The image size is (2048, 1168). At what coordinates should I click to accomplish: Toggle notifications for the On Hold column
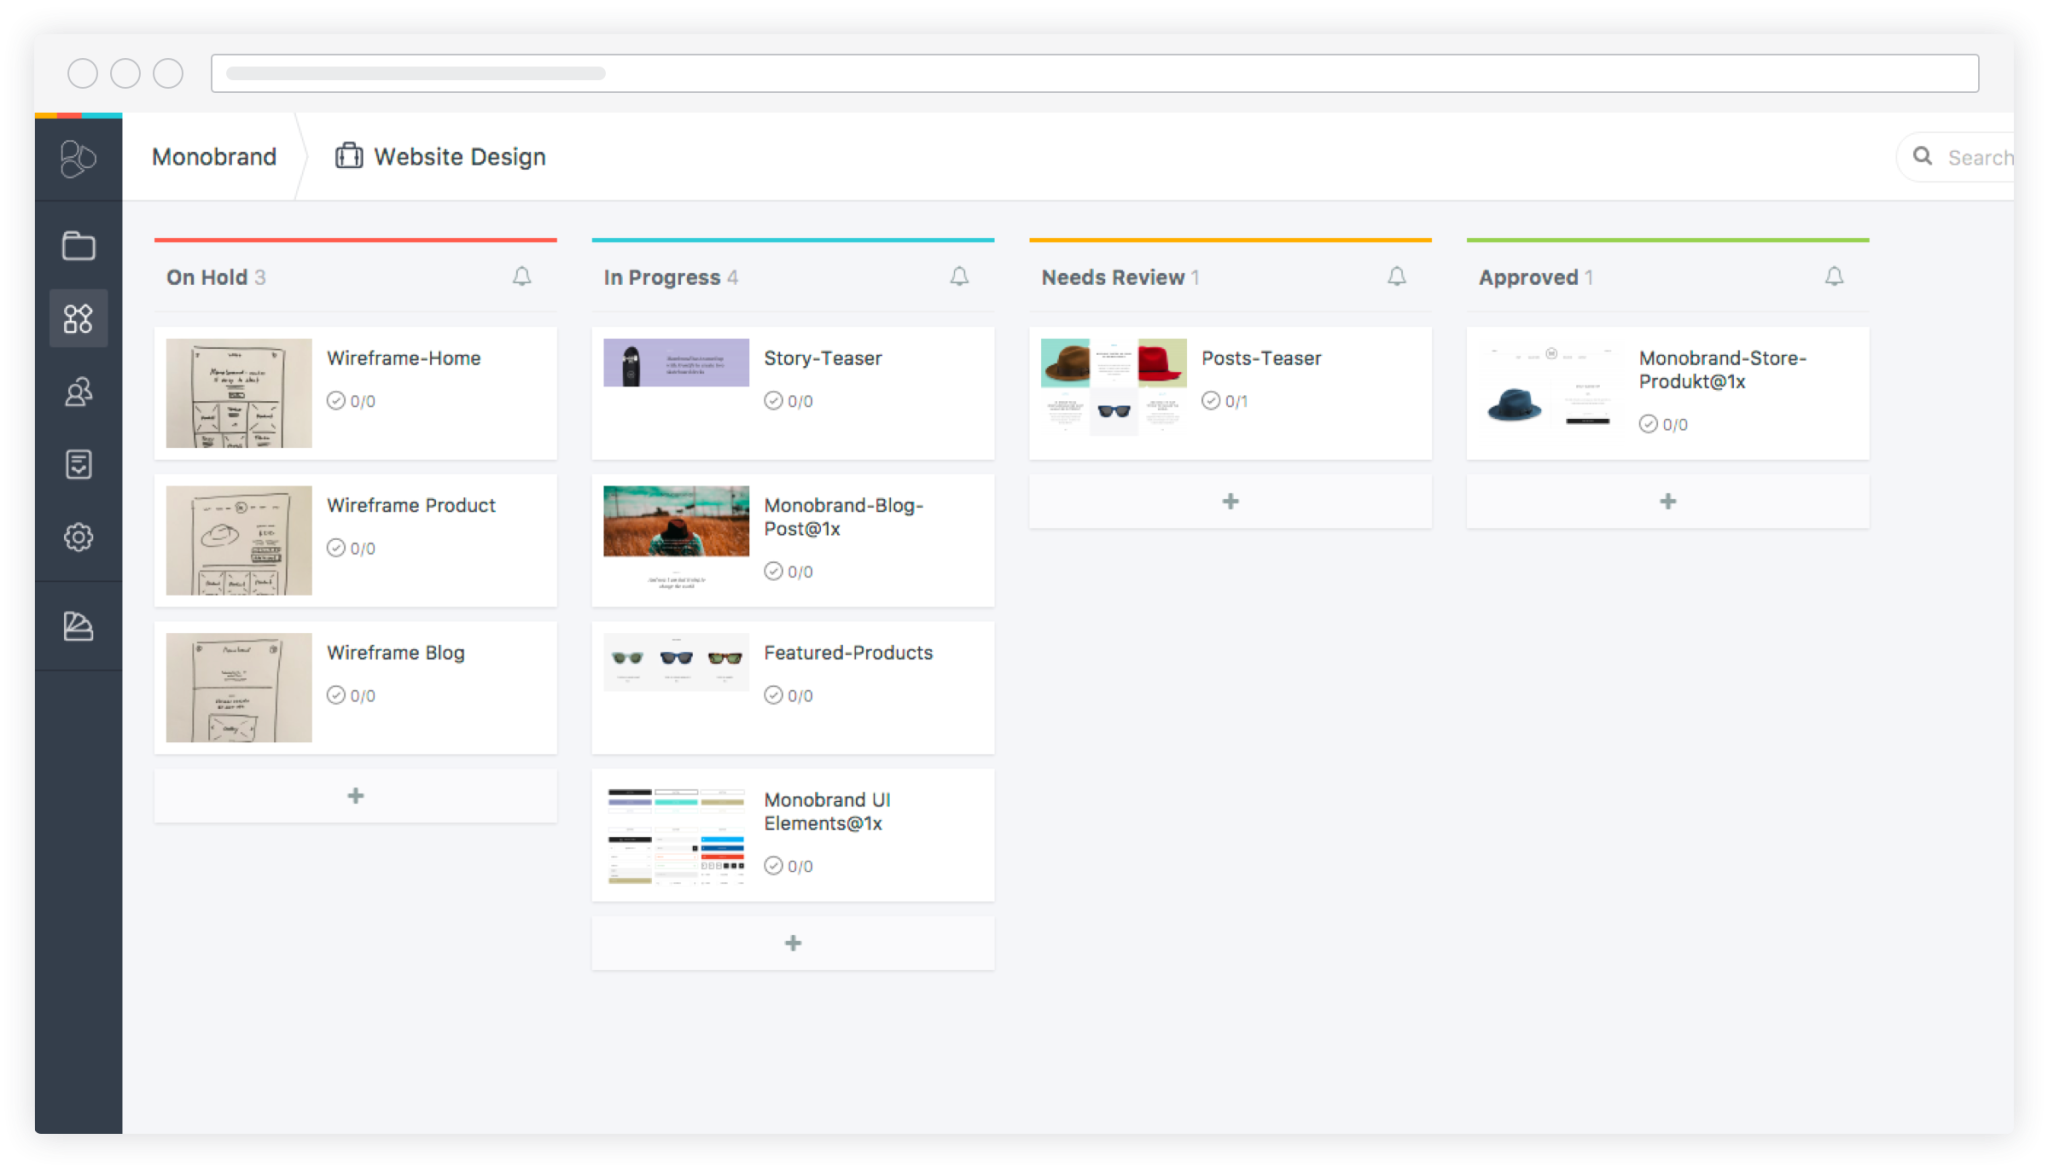pyautogui.click(x=522, y=276)
